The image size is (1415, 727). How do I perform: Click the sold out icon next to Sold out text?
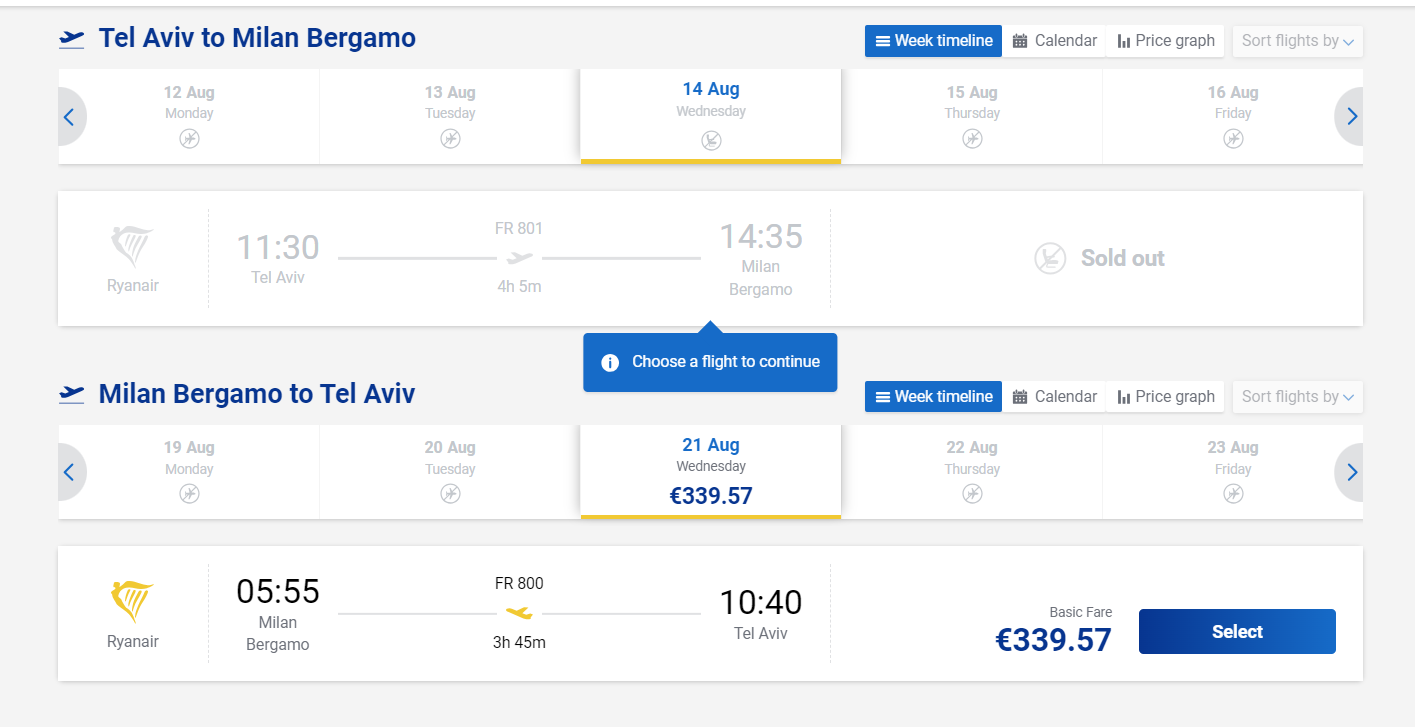[1049, 258]
